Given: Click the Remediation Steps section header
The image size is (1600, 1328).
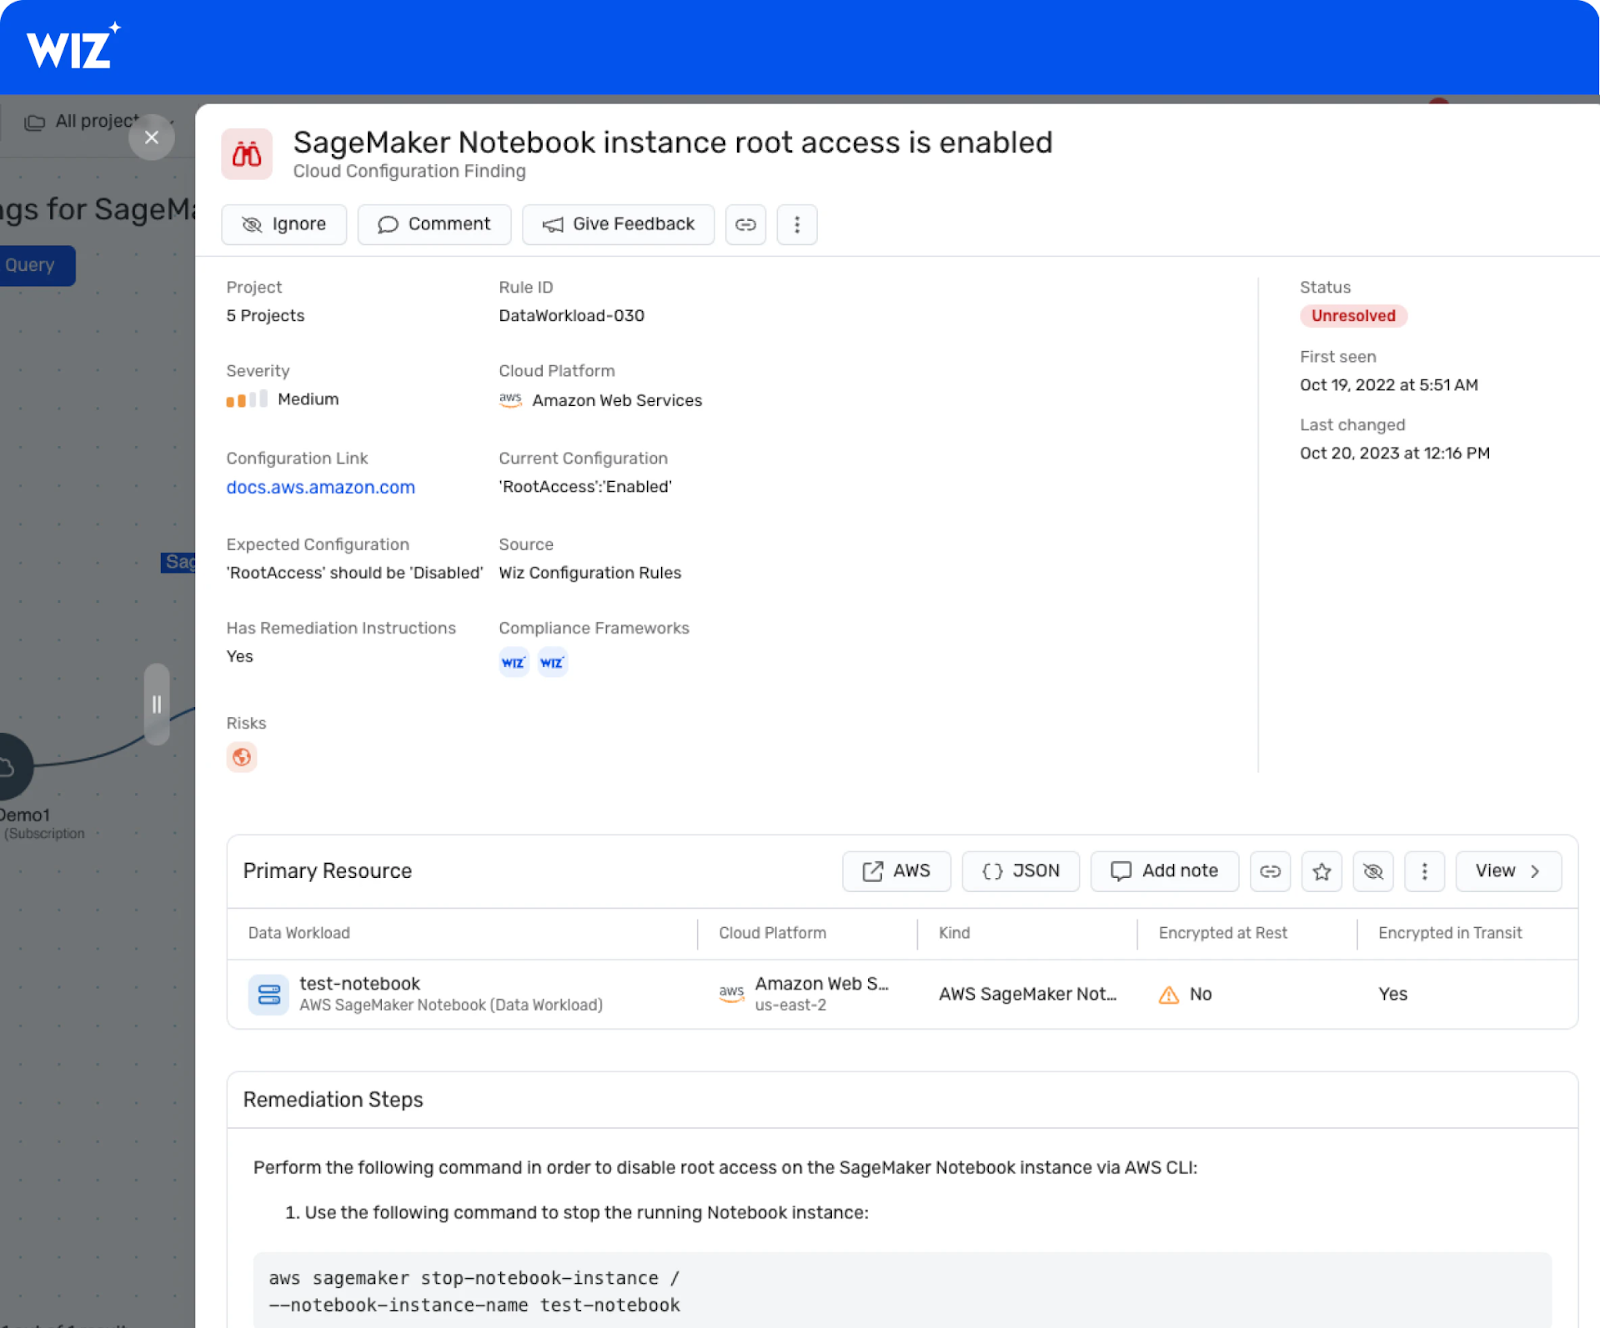Looking at the screenshot, I should pyautogui.click(x=333, y=1100).
